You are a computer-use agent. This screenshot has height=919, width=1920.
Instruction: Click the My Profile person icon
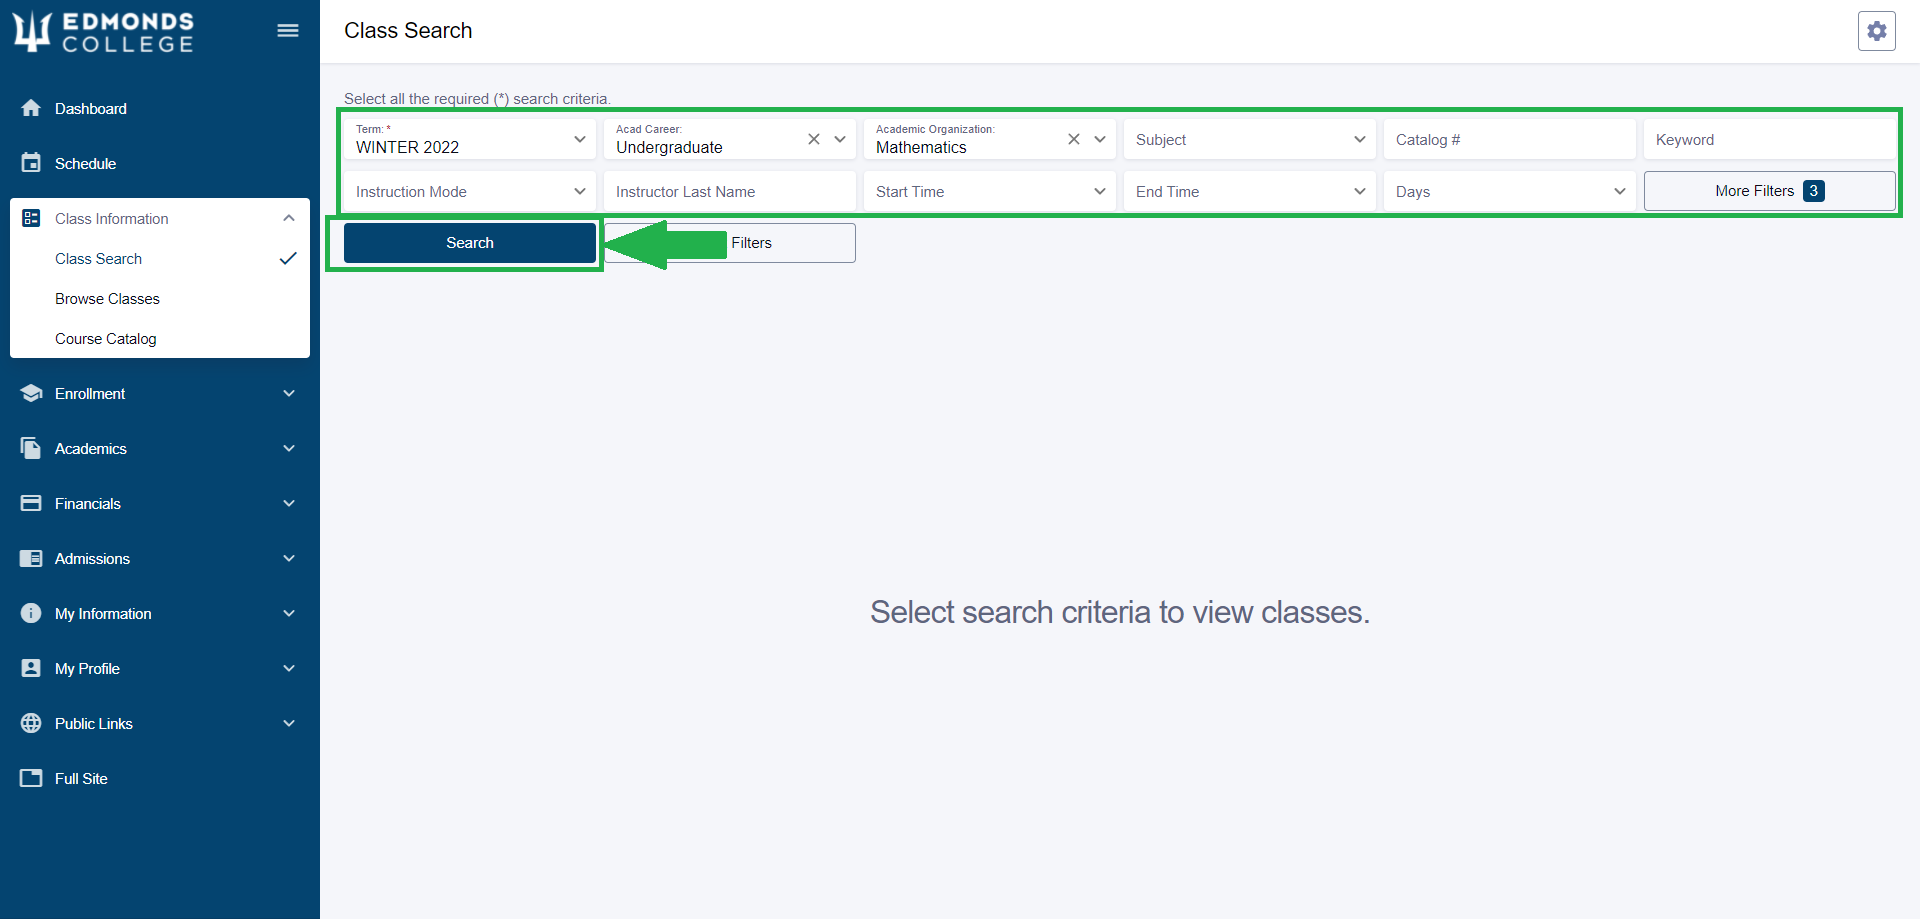coord(31,668)
